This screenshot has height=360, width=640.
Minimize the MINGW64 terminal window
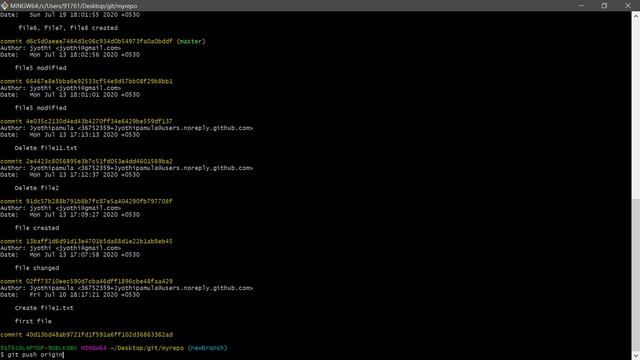(581, 6)
